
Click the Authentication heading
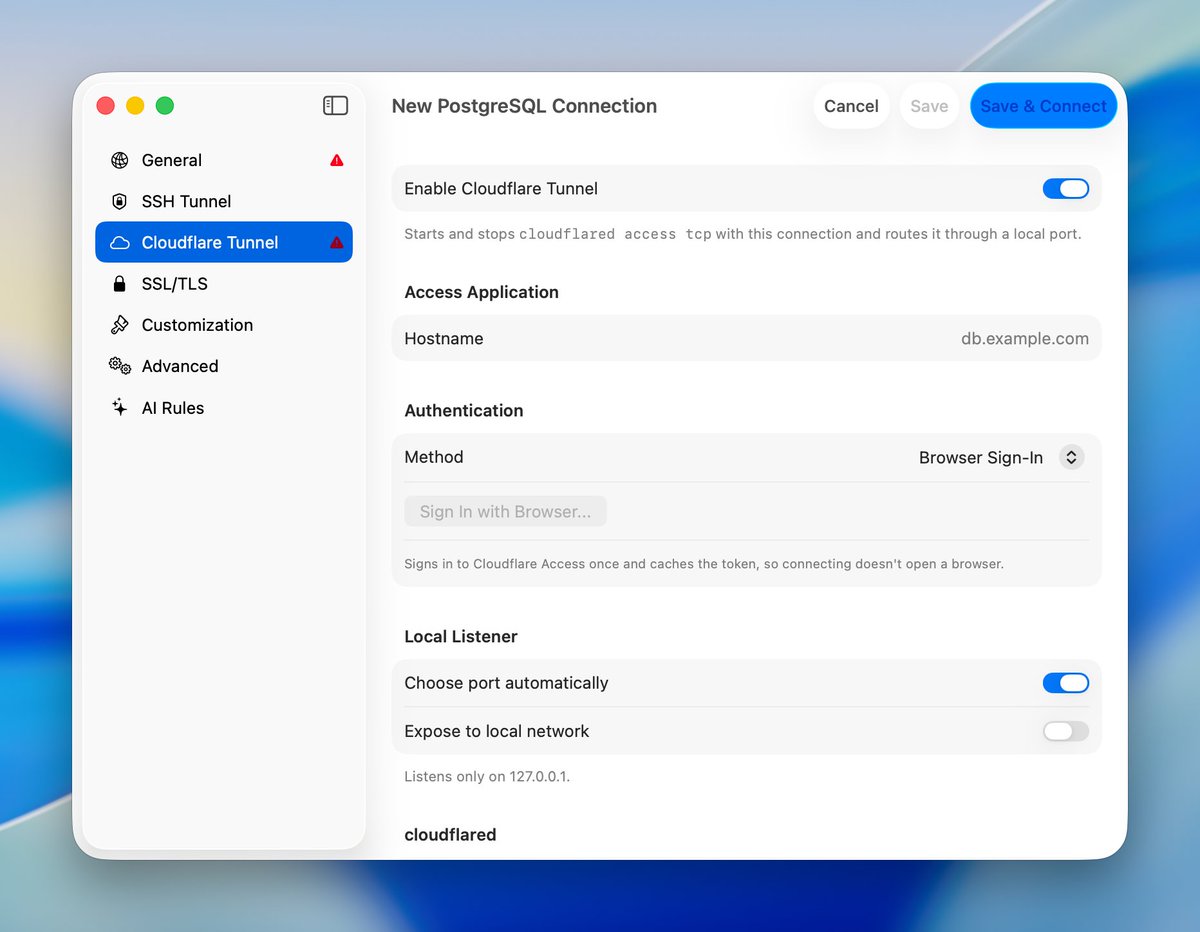pyautogui.click(x=464, y=410)
